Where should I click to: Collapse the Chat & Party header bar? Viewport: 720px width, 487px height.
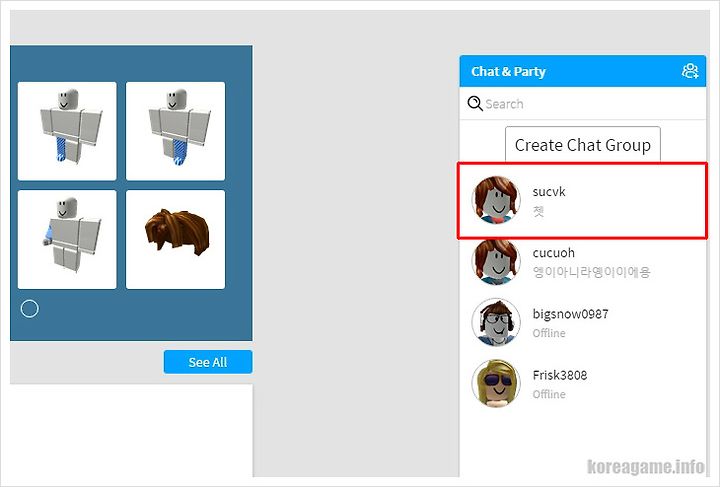582,71
